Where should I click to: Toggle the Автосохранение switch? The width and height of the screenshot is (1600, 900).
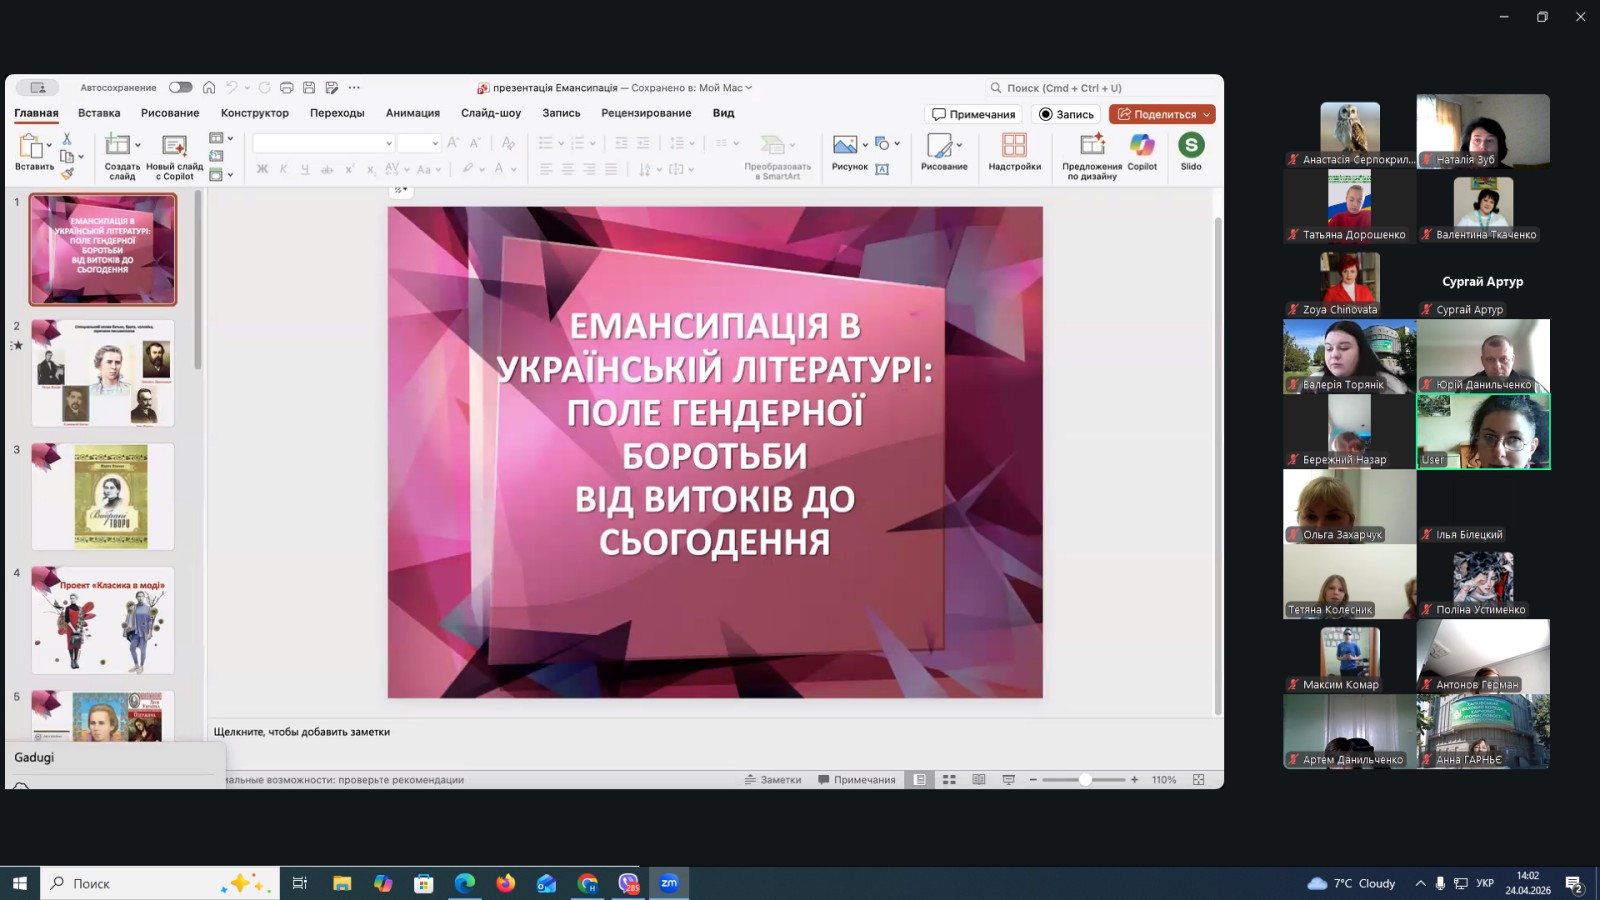(x=180, y=88)
